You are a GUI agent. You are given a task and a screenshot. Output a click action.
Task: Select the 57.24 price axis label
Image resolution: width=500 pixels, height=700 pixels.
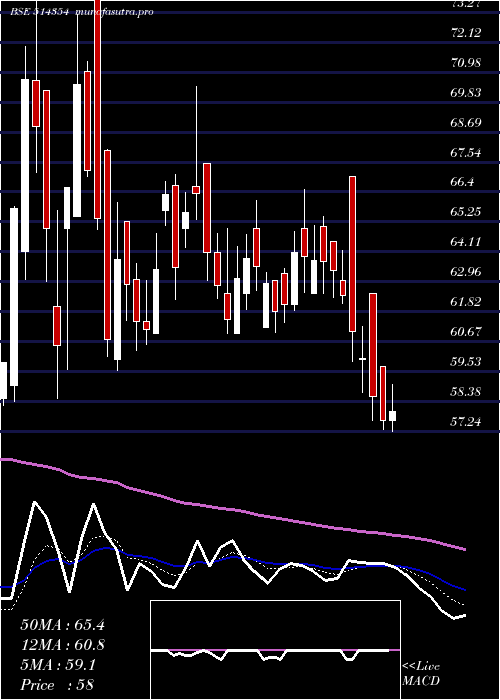coord(467,421)
